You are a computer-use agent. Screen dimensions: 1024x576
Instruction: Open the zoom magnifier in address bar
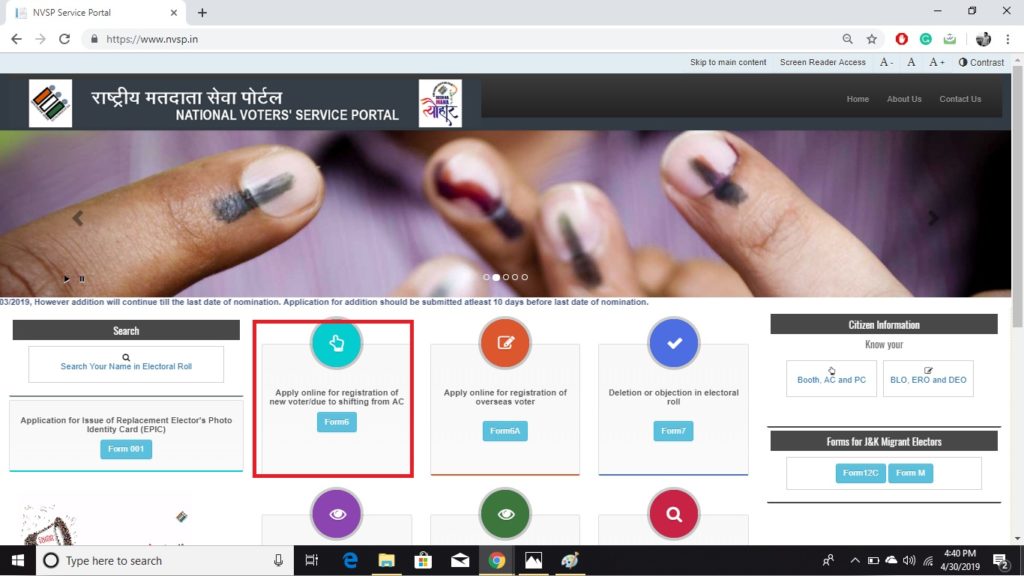847,39
